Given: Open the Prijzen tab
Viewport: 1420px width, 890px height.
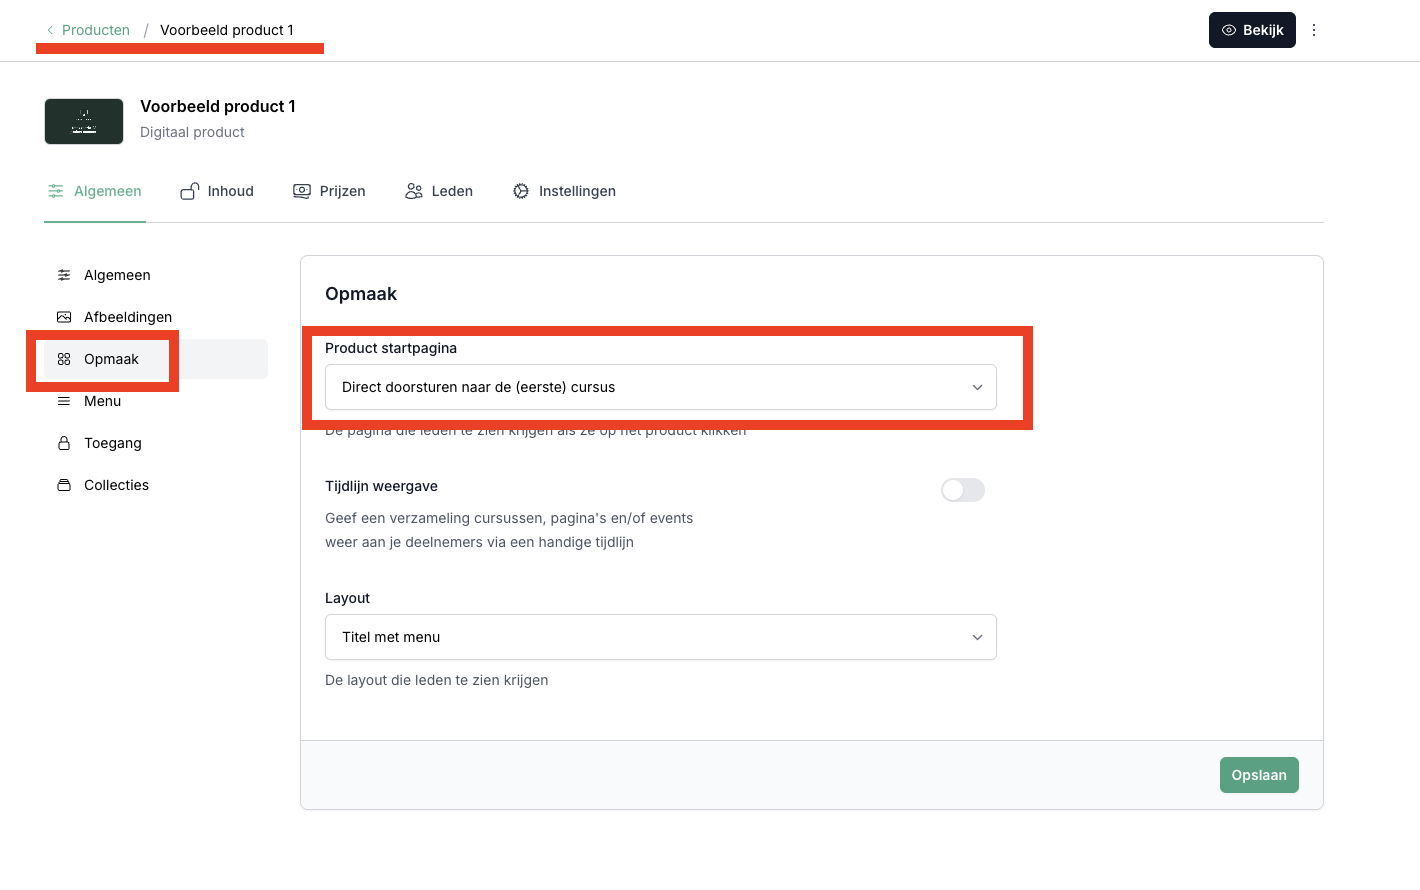Looking at the screenshot, I should tap(329, 191).
